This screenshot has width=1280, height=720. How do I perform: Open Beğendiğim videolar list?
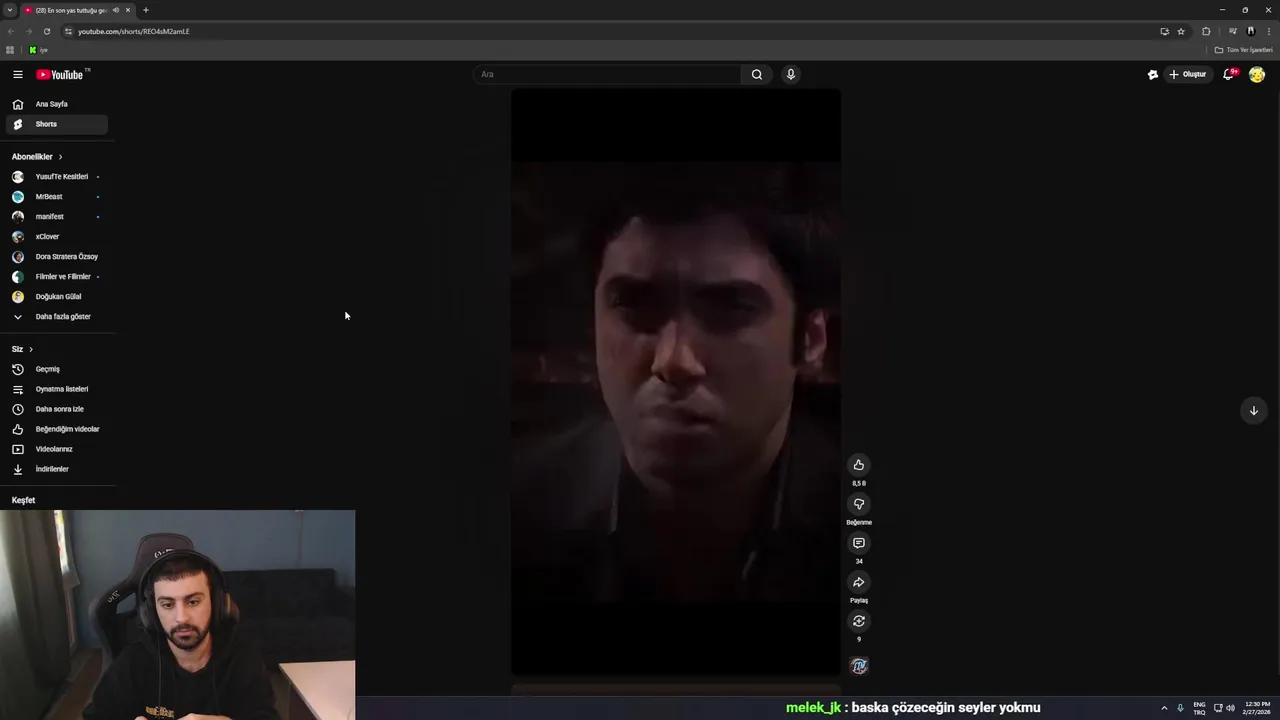[57, 429]
